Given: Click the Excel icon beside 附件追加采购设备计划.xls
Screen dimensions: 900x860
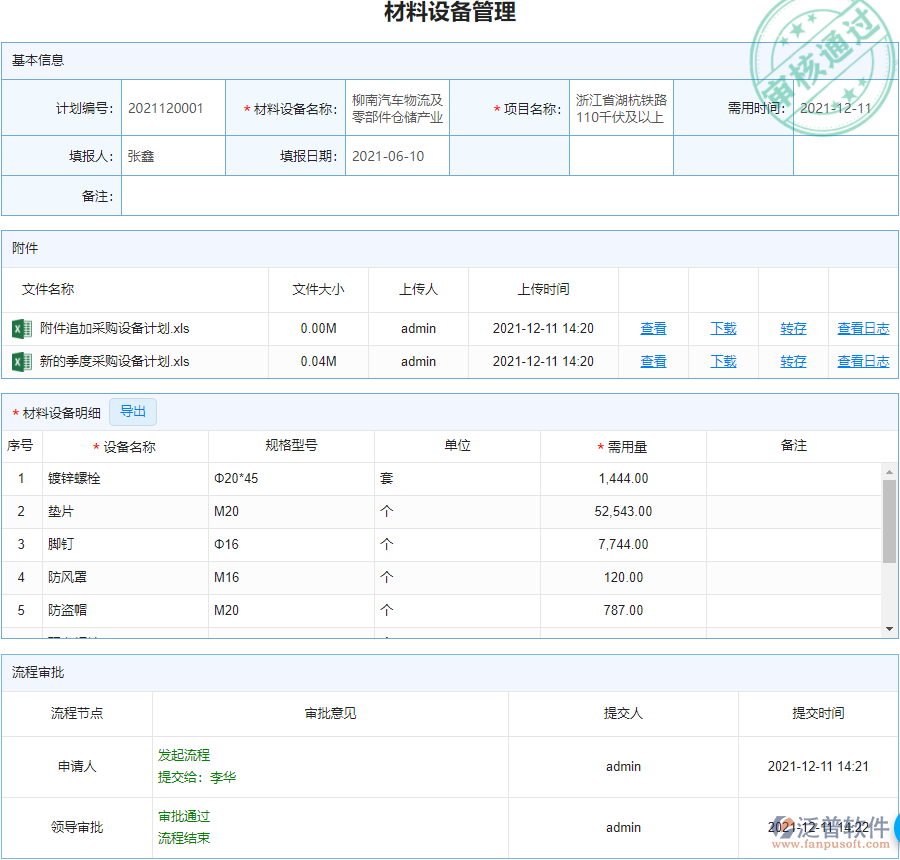Looking at the screenshot, I should click(x=22, y=328).
